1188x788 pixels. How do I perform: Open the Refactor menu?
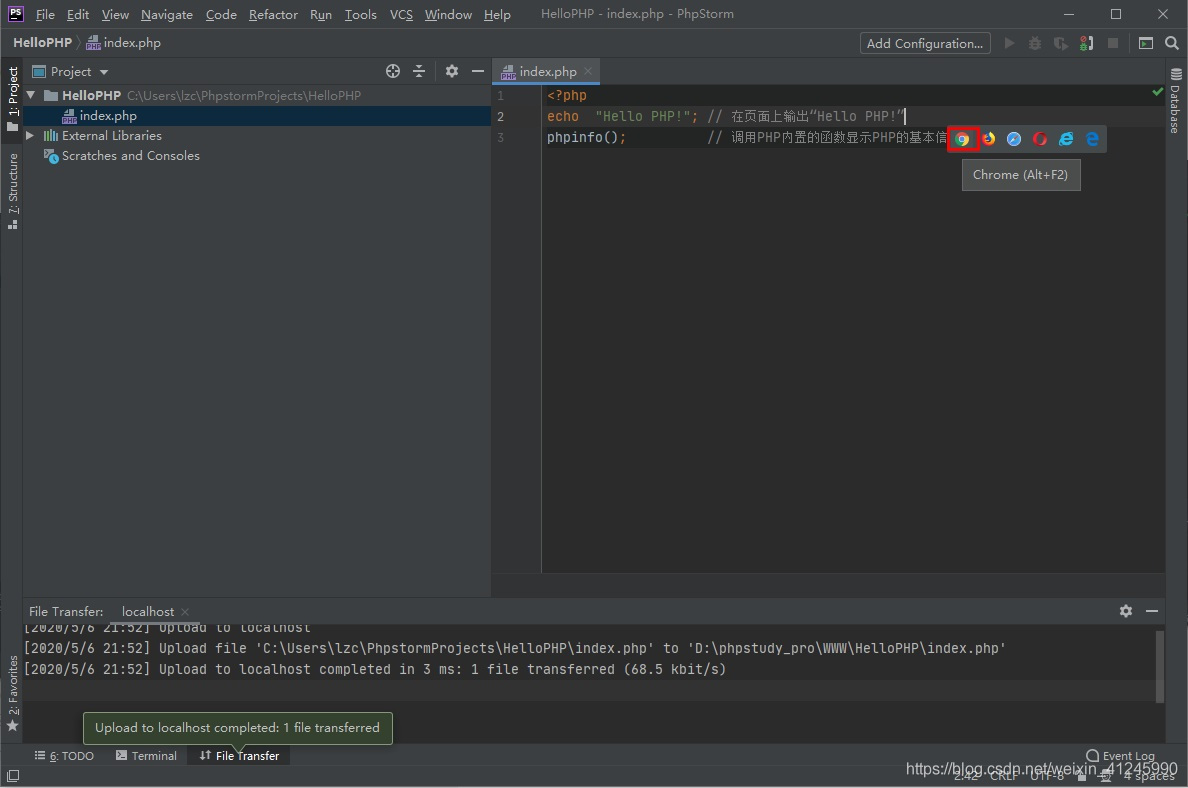[273, 14]
